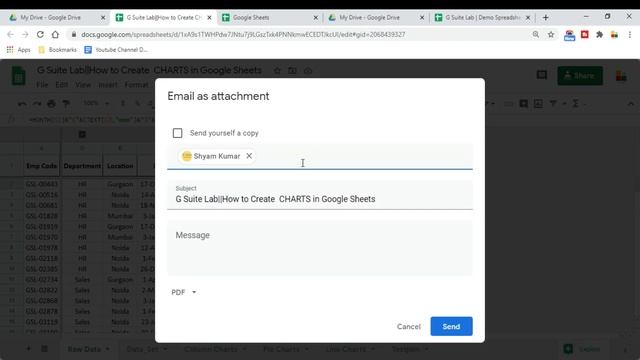Image resolution: width=640 pixels, height=360 pixels.
Task: Switch to the second My Drive tab
Action: pos(371,18)
